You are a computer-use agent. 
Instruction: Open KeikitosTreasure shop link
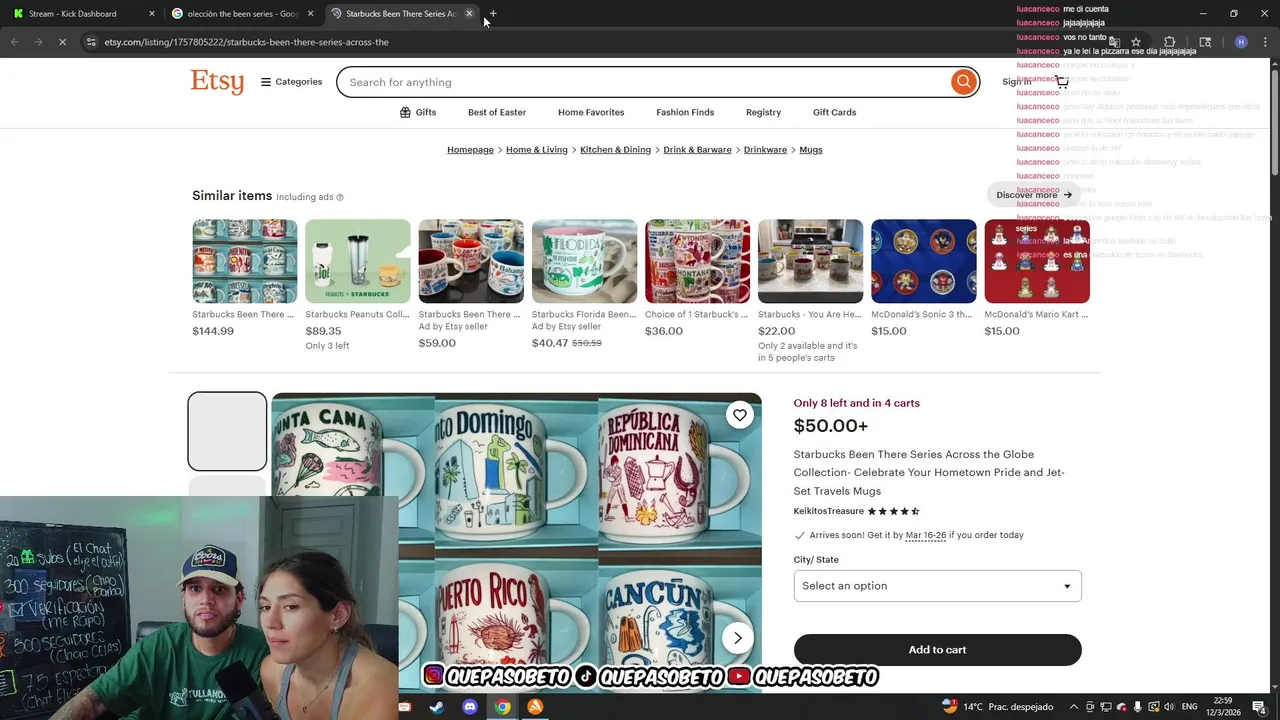[x=829, y=511]
